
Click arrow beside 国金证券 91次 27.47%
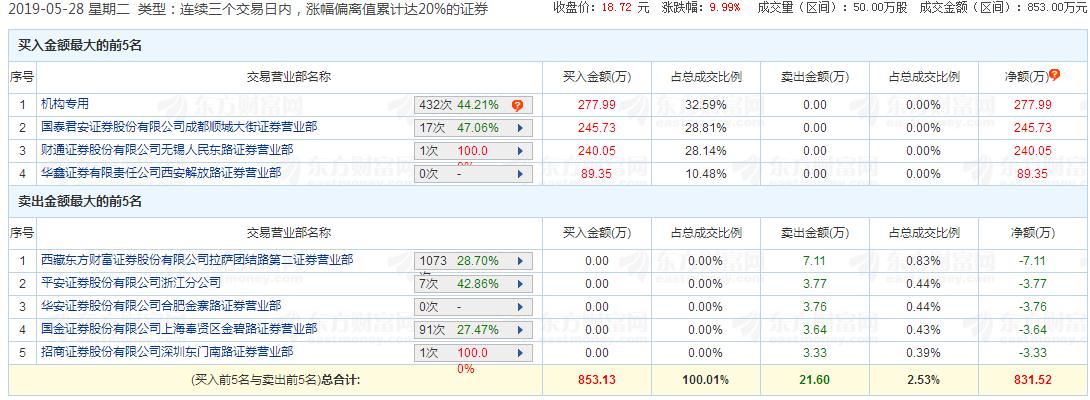click(x=518, y=330)
